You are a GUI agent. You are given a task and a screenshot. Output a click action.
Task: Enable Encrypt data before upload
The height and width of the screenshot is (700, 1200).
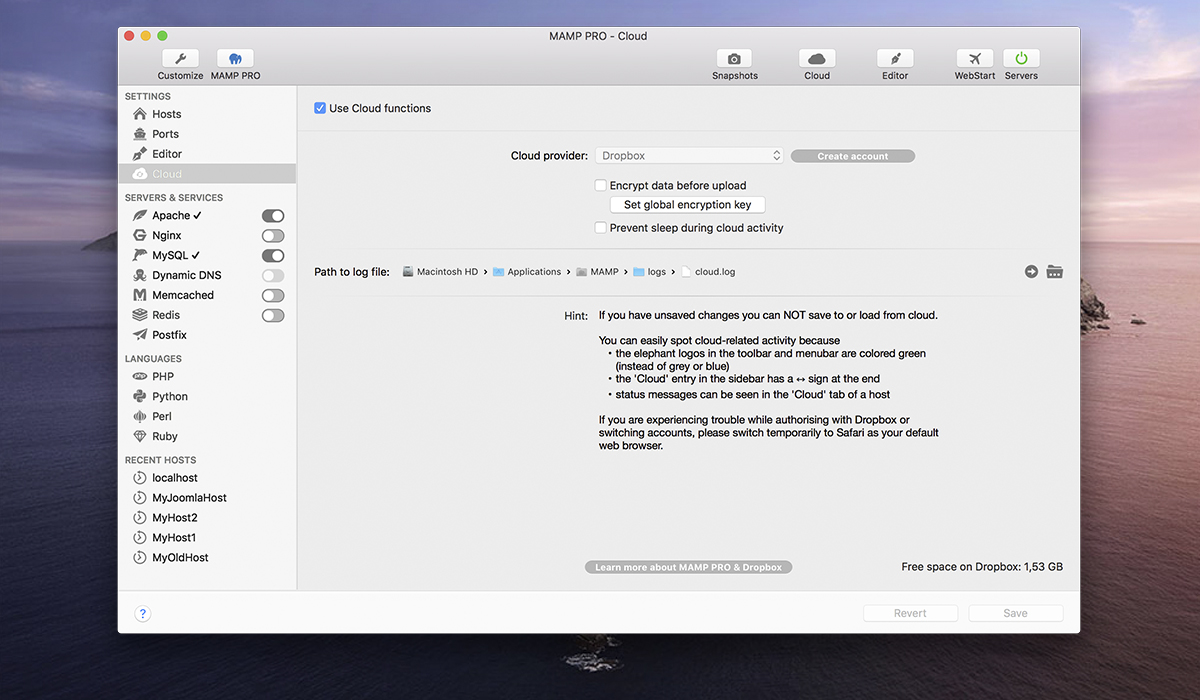click(601, 186)
